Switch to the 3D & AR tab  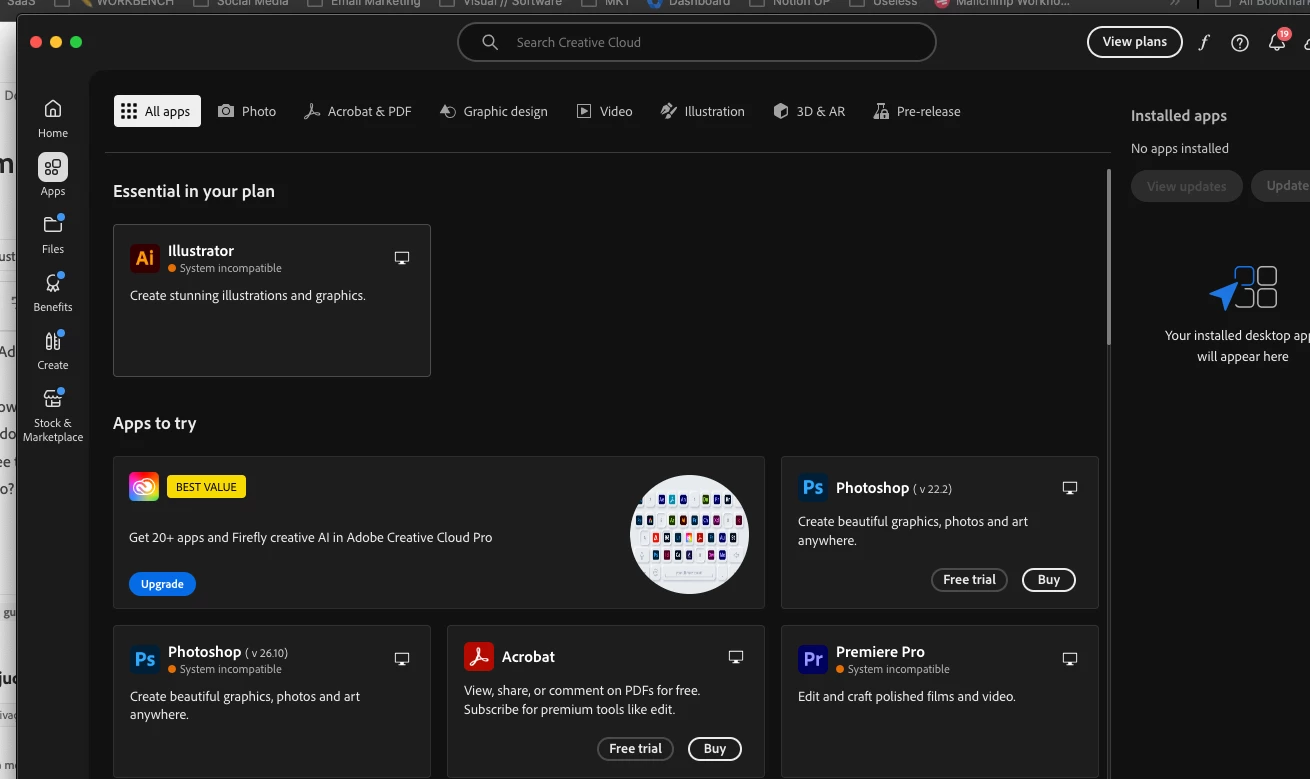point(810,111)
